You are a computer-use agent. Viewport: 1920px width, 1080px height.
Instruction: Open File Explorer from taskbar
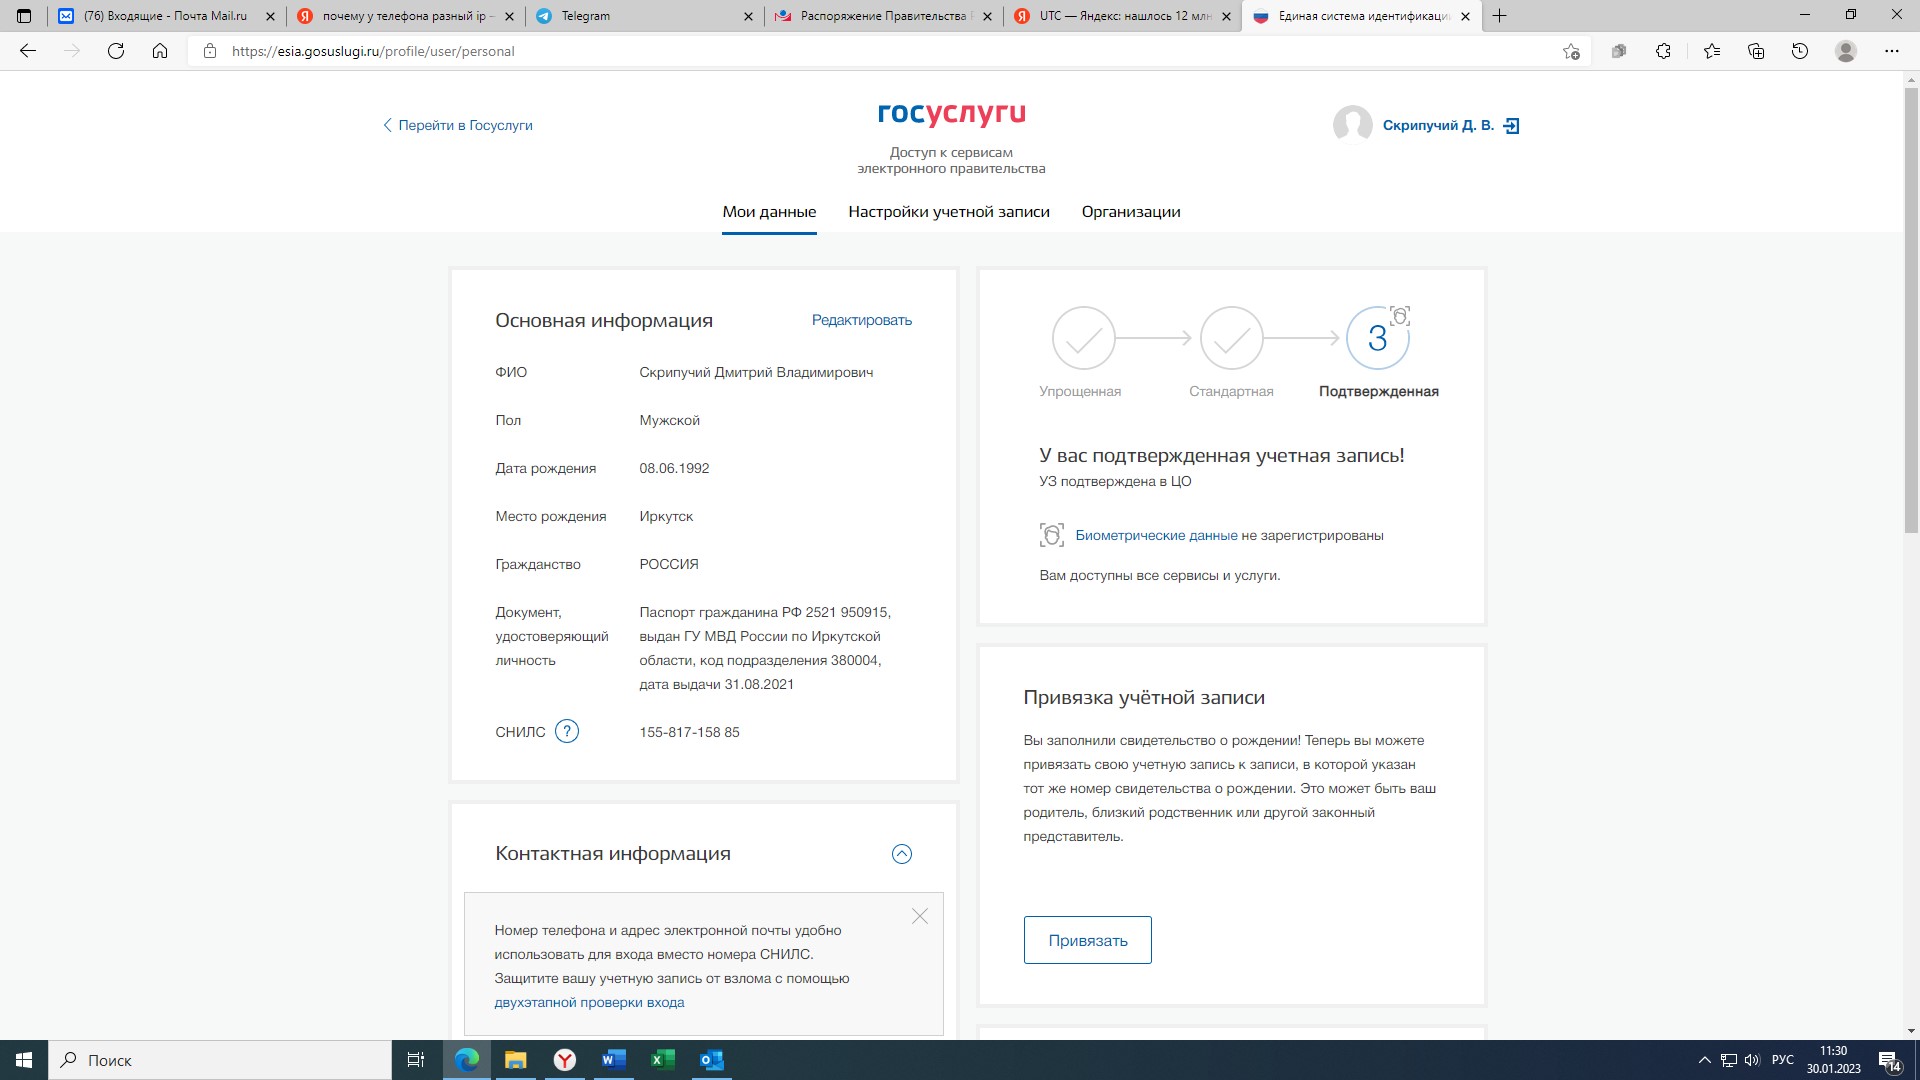point(515,1060)
